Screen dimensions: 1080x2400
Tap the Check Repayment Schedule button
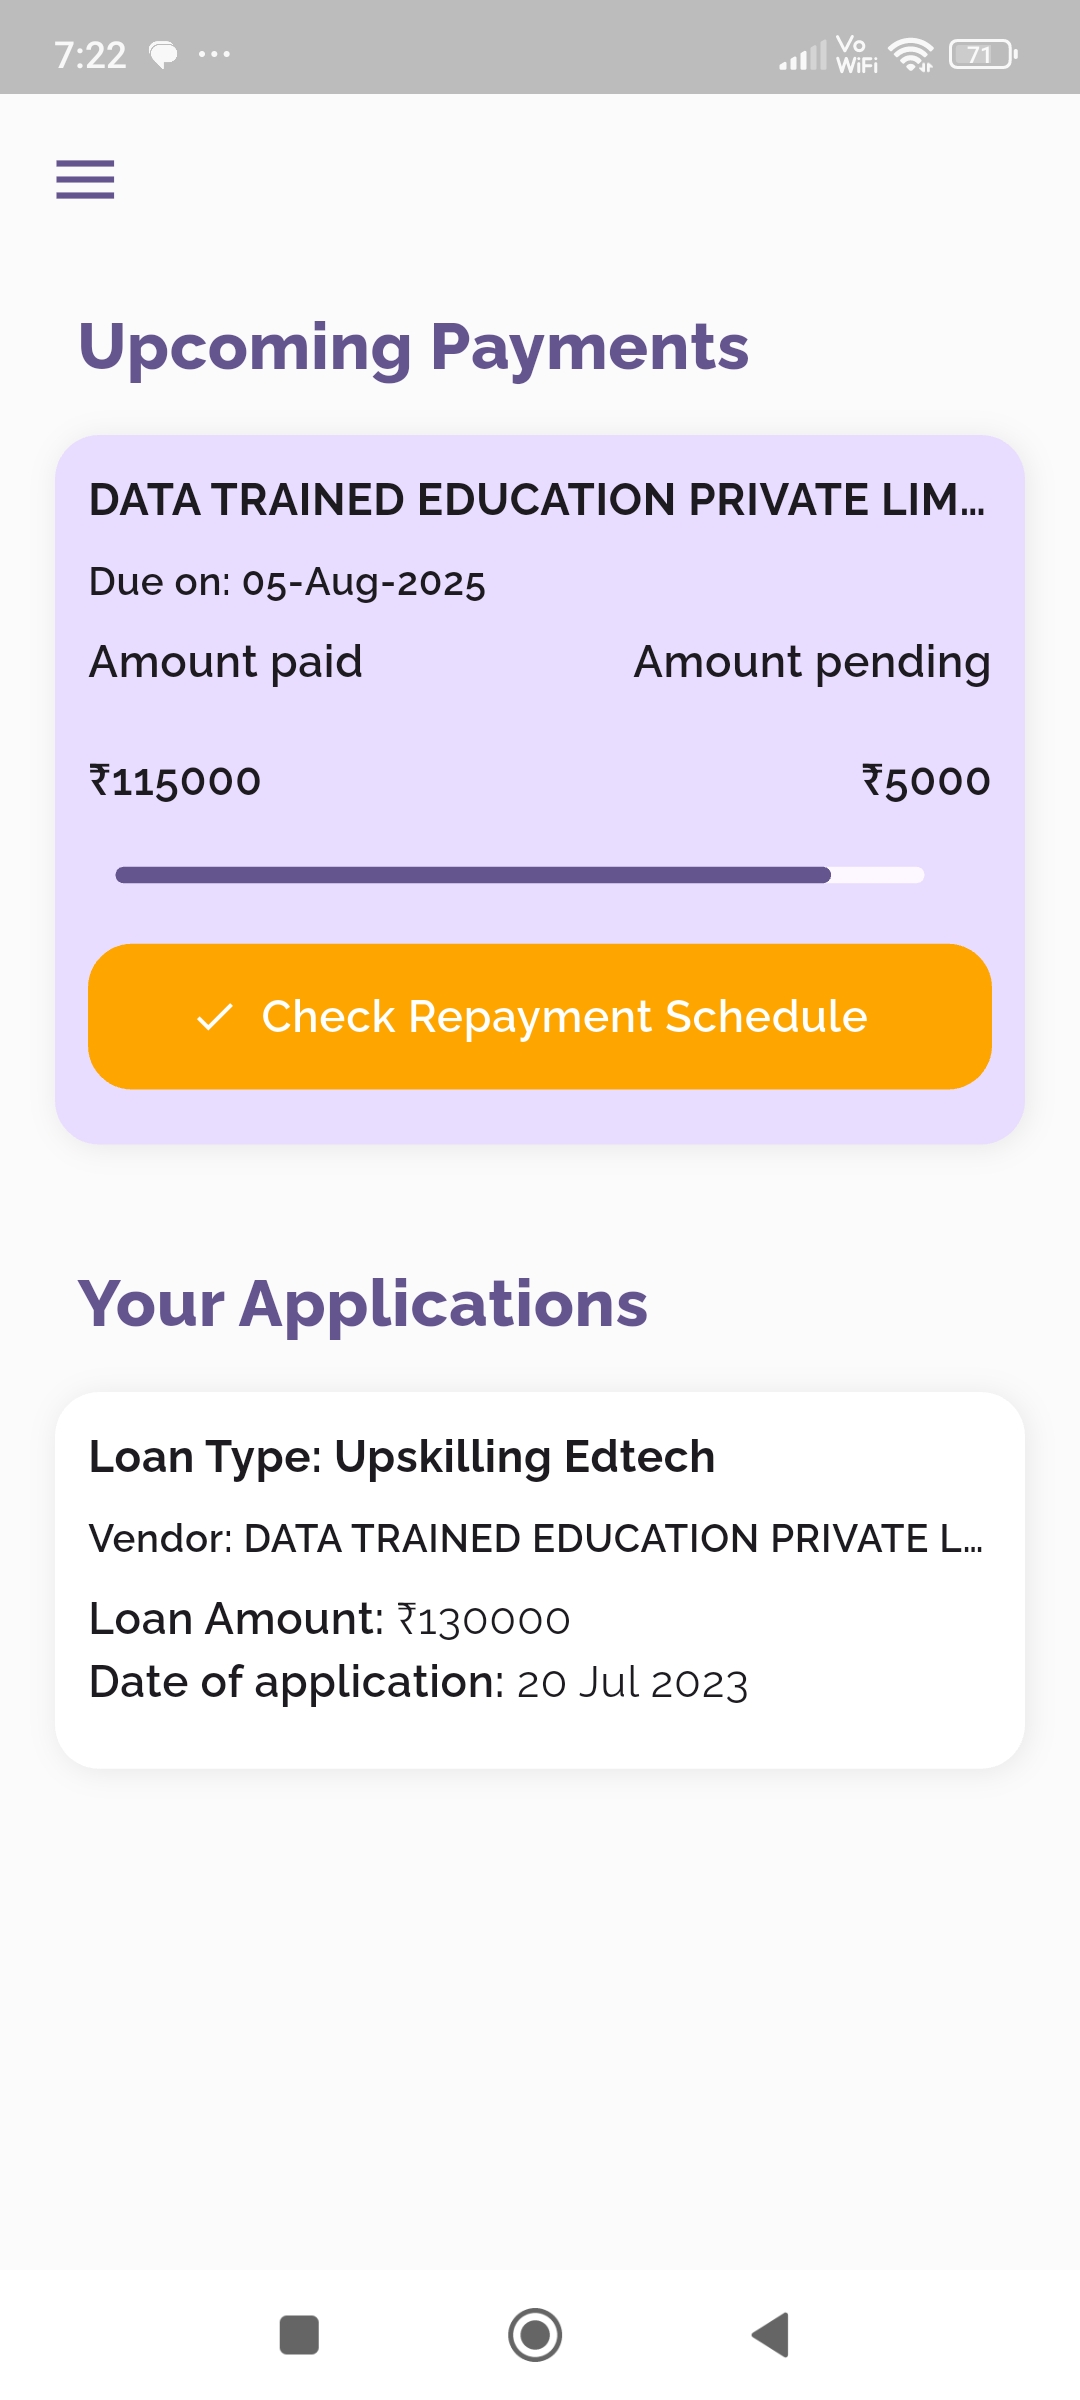pos(540,1016)
